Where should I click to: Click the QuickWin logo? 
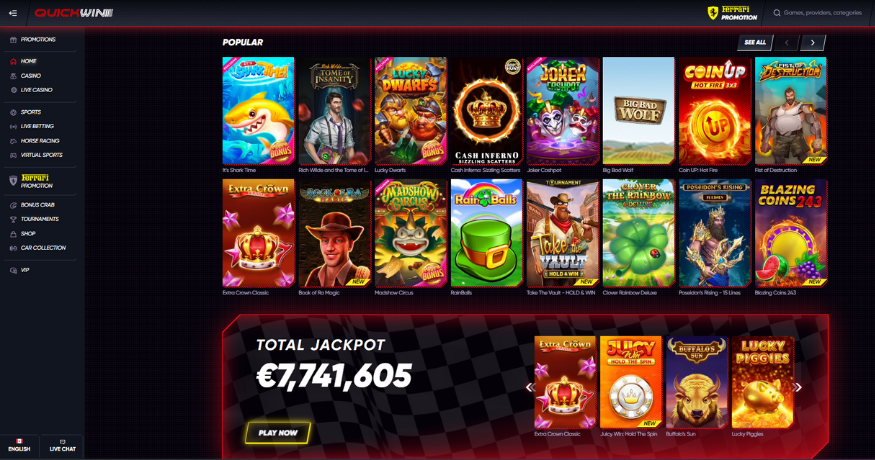(x=74, y=13)
